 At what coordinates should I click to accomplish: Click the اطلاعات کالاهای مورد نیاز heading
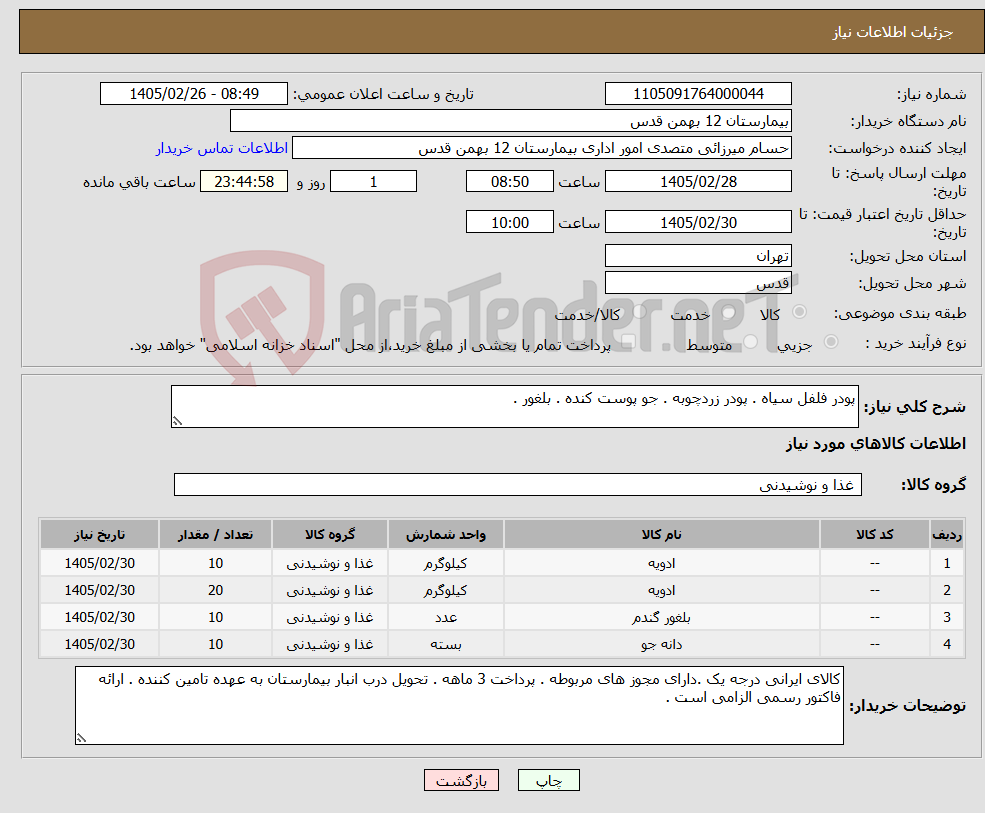[876, 444]
